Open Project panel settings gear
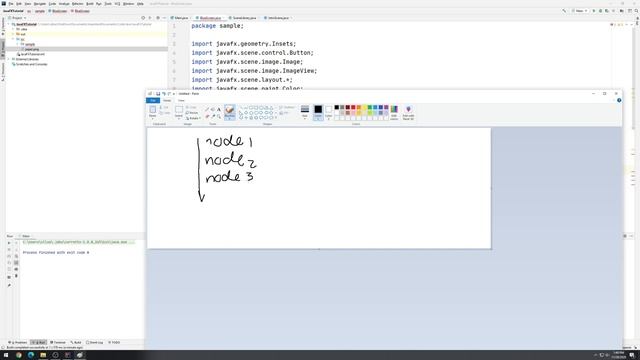The width and height of the screenshot is (640, 360). point(158,18)
